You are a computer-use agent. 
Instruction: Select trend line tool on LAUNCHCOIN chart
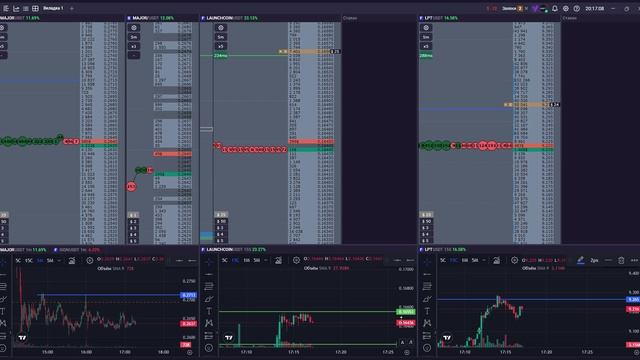click(x=209, y=274)
